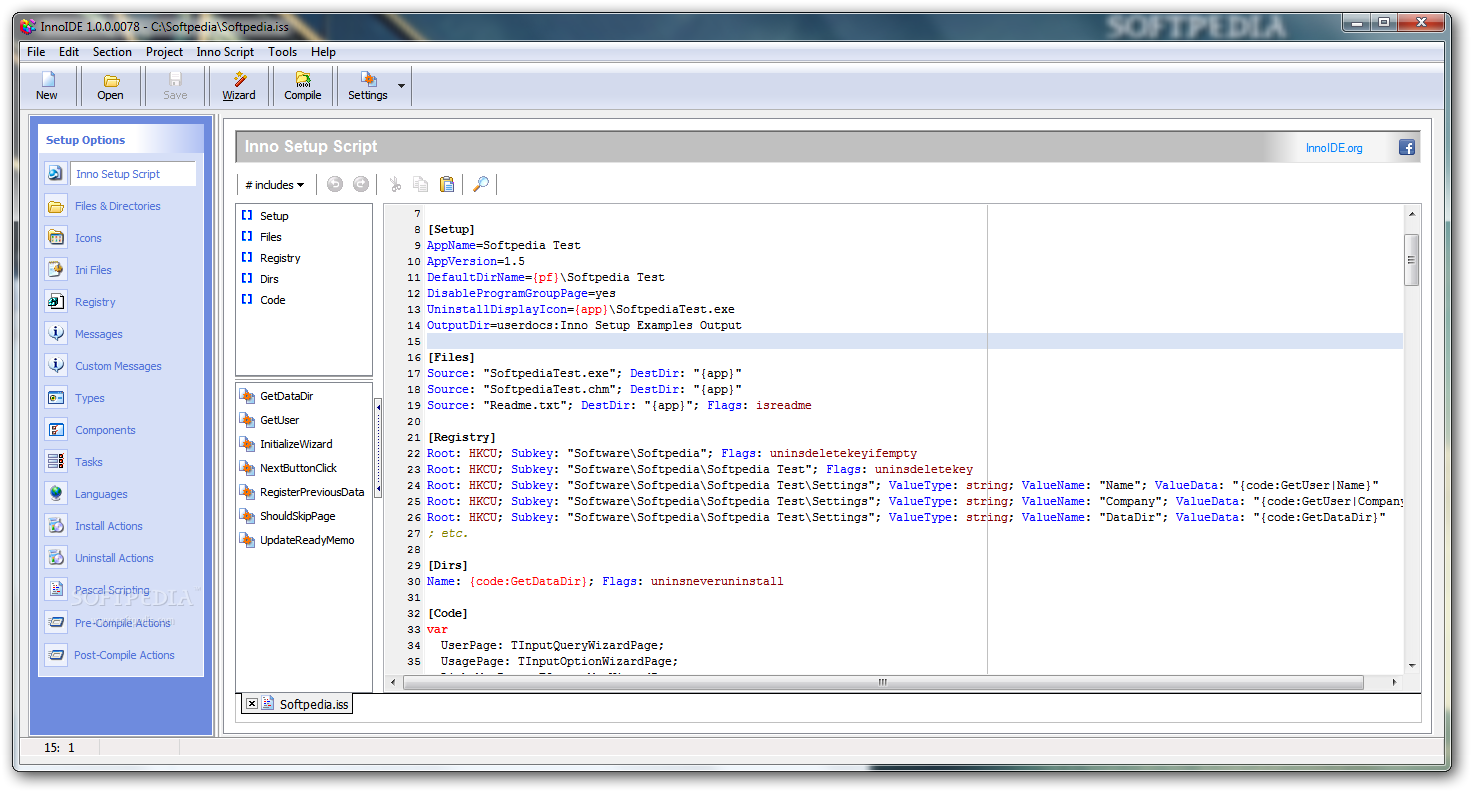The image size is (1472, 792).
Task: Click the Cut scissors icon
Action: [395, 184]
